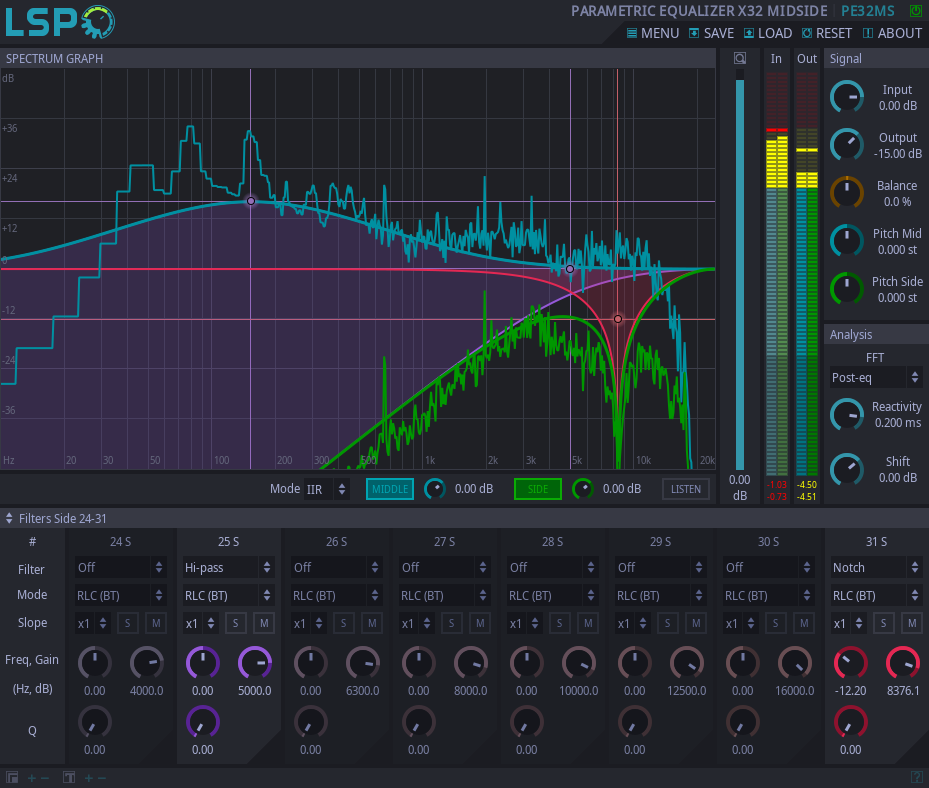
Task: Click the Shift knob
Action: (847, 469)
